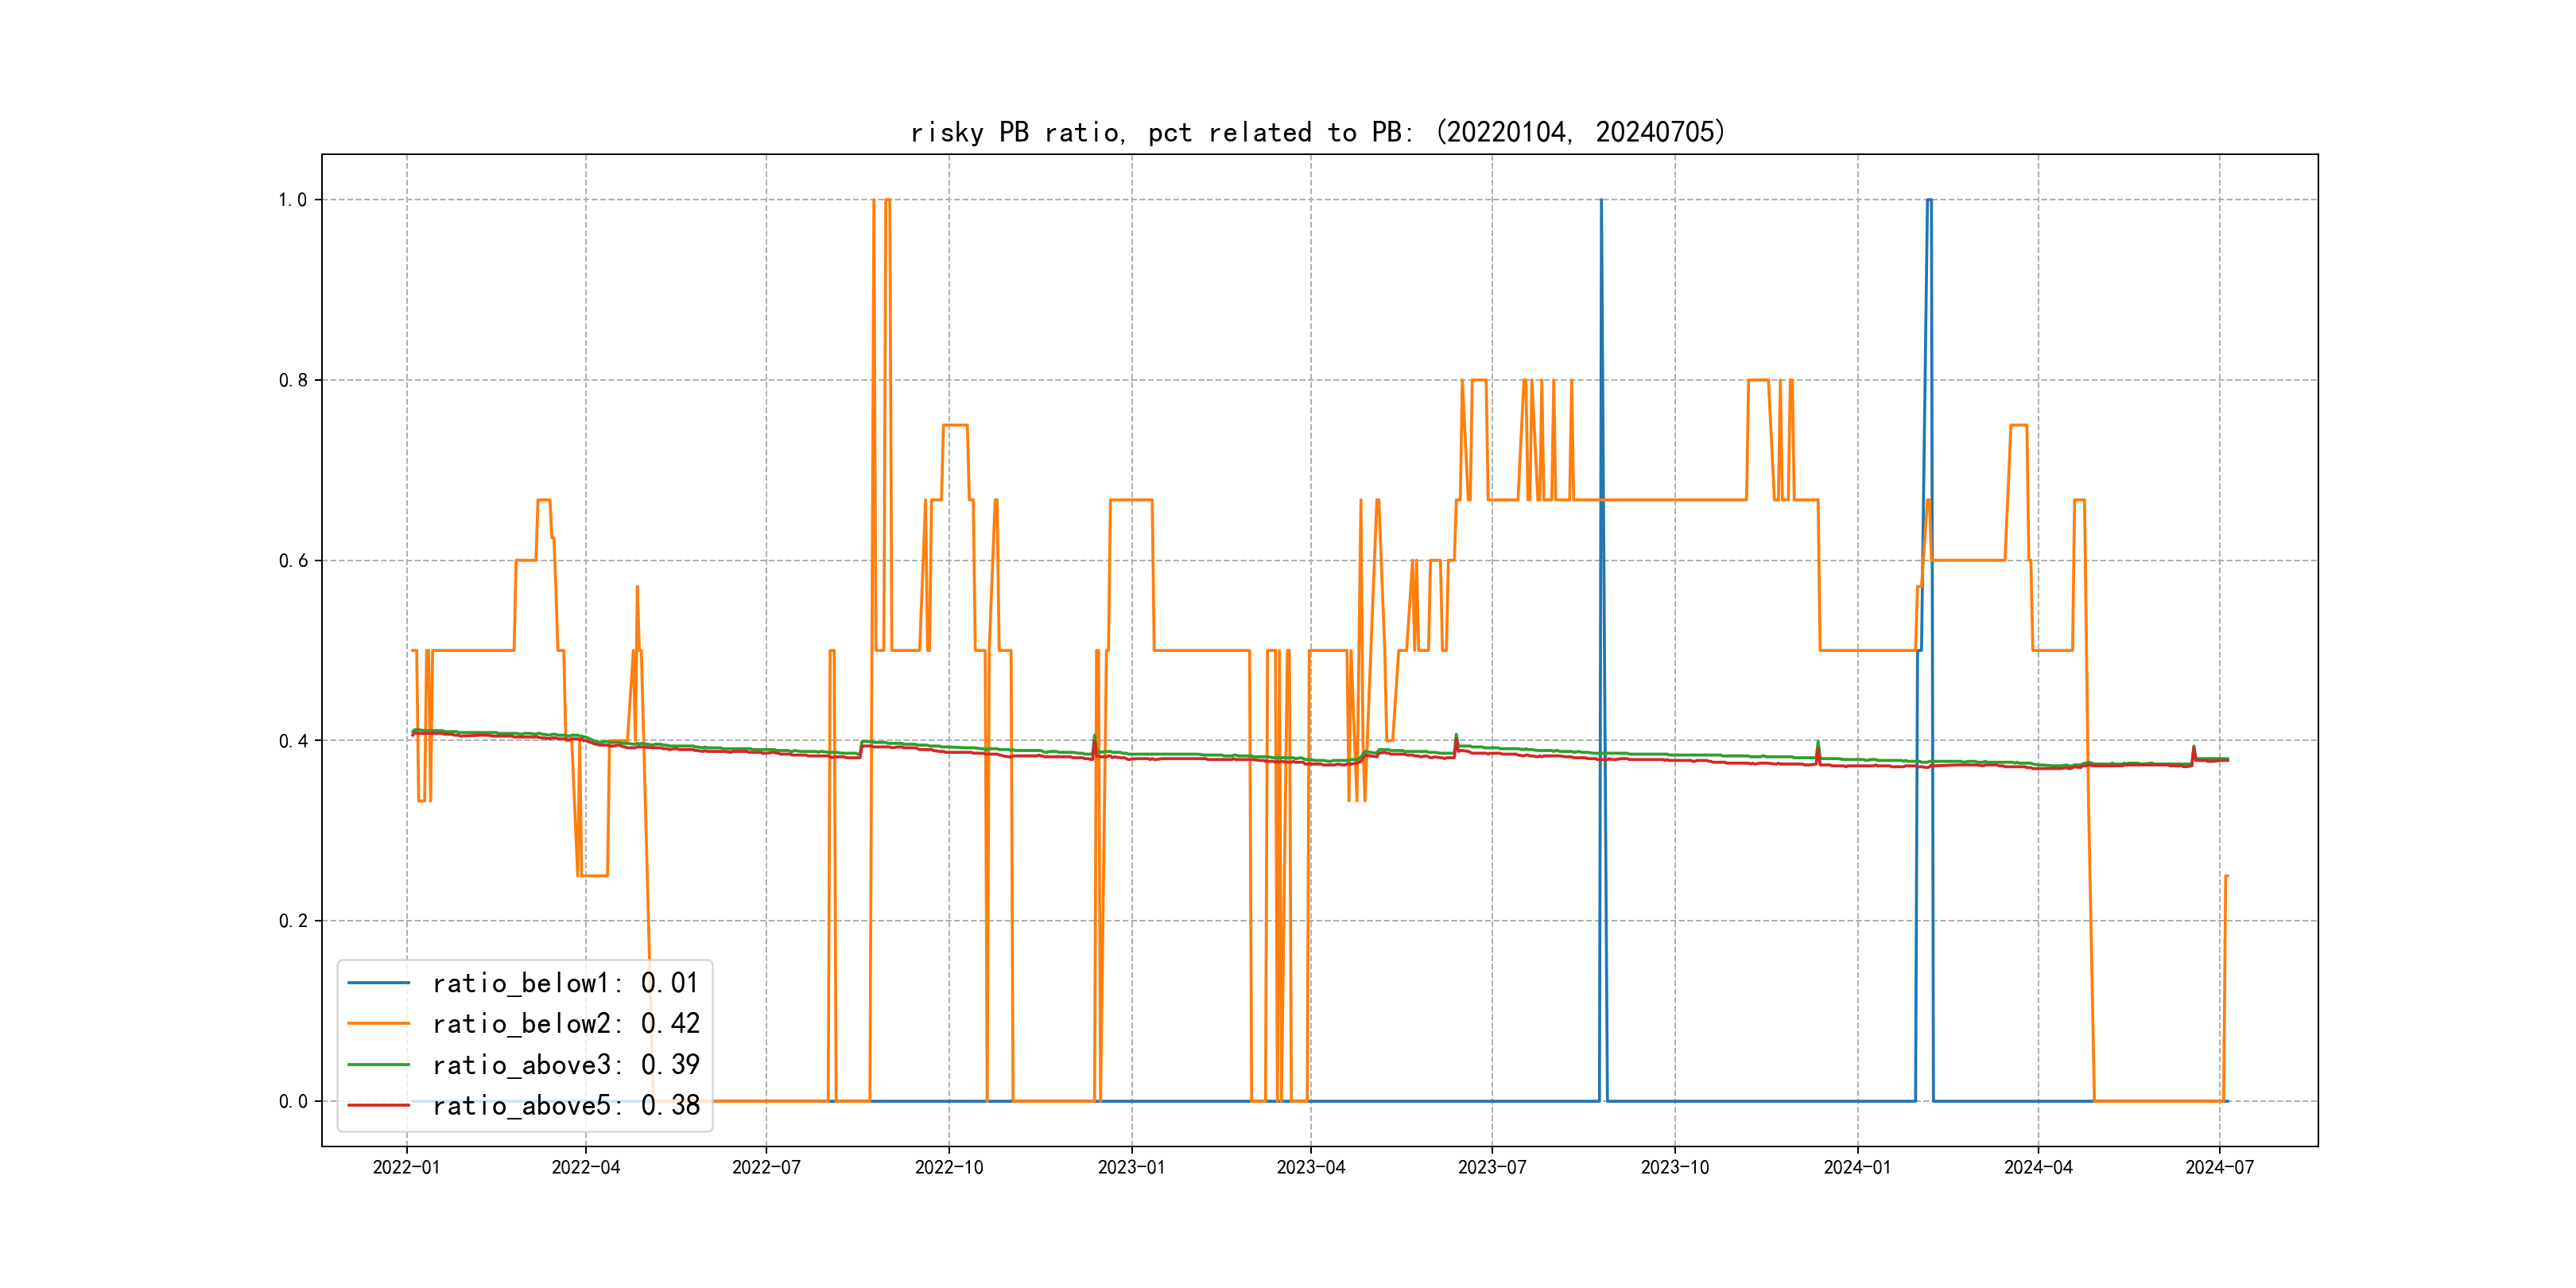Click the blue ratio_below1 legend line swatch
The image size is (2576, 1288).
point(378,983)
